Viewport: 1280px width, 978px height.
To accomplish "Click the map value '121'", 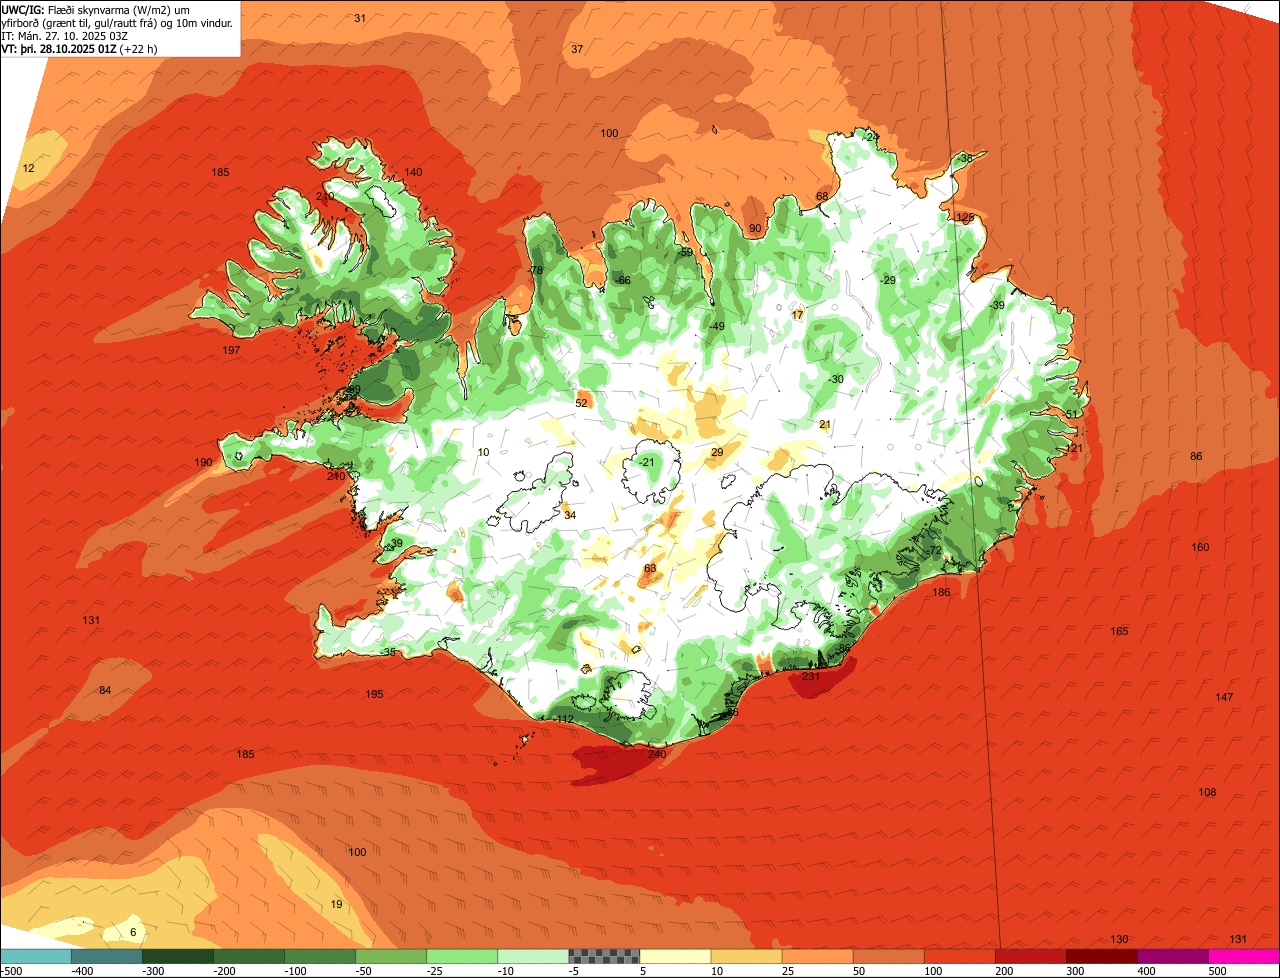I will (1074, 448).
